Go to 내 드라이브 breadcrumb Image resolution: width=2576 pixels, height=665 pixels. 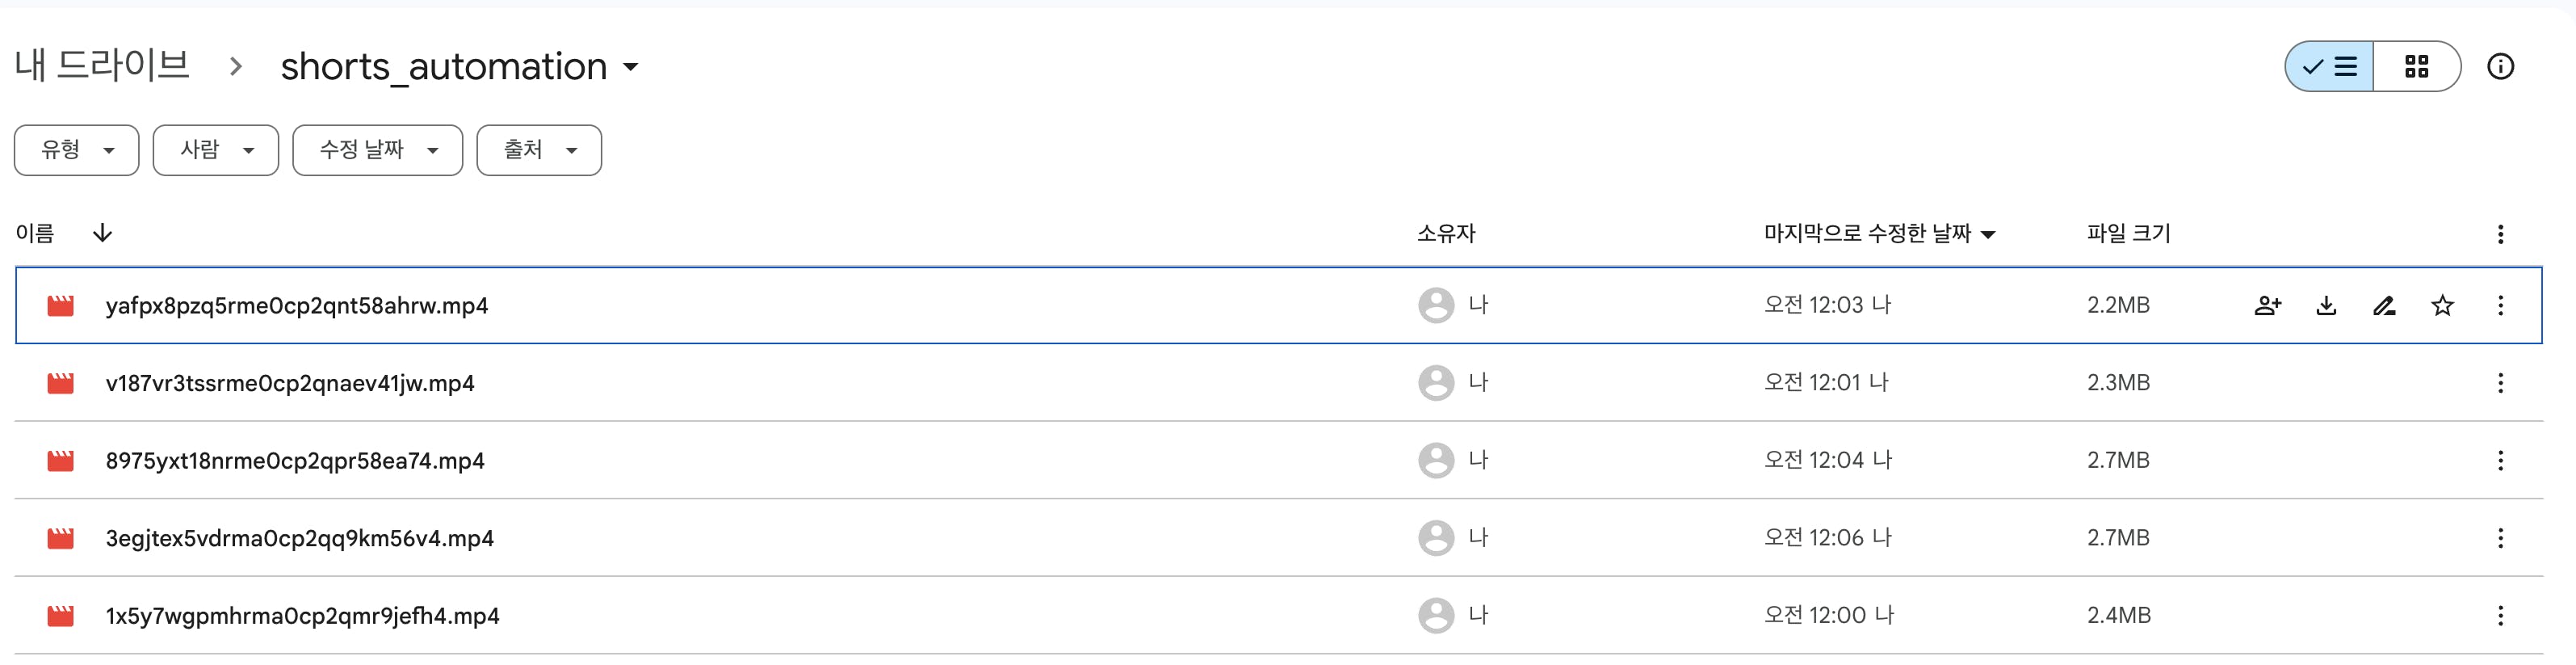pos(102,66)
